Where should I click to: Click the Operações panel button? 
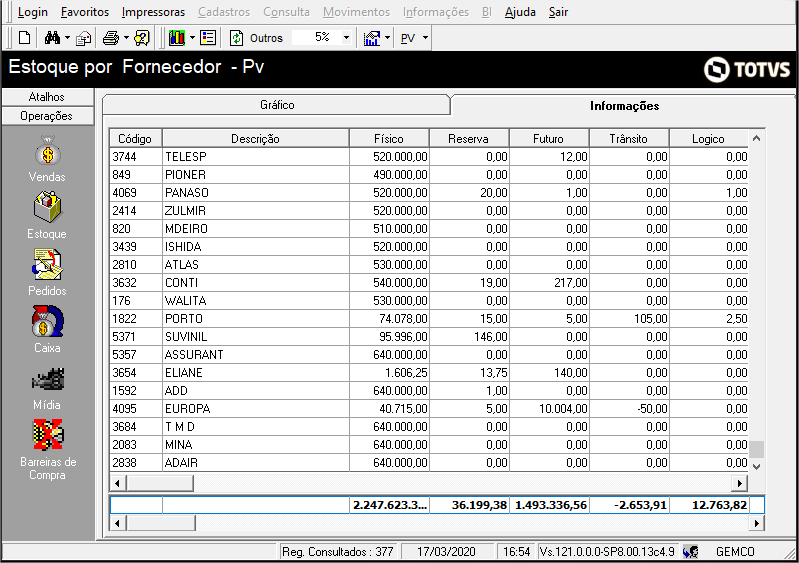(x=47, y=116)
